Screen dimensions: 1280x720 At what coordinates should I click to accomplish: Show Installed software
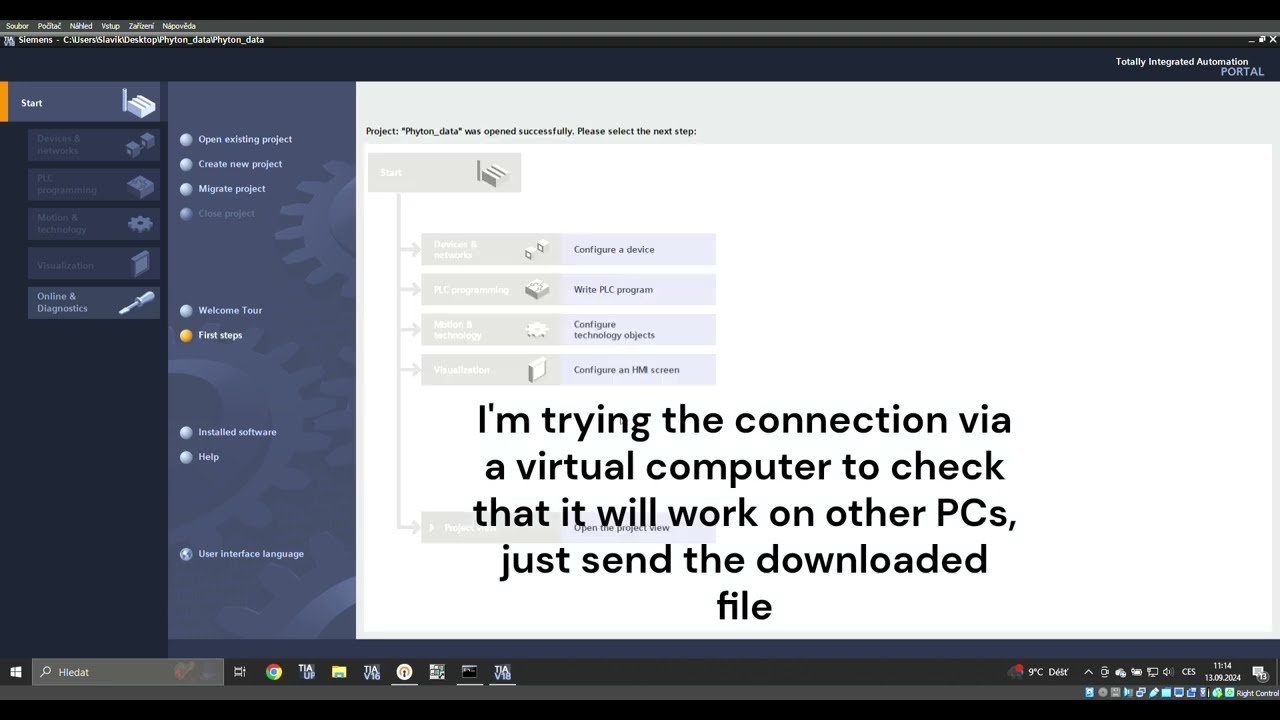click(237, 432)
